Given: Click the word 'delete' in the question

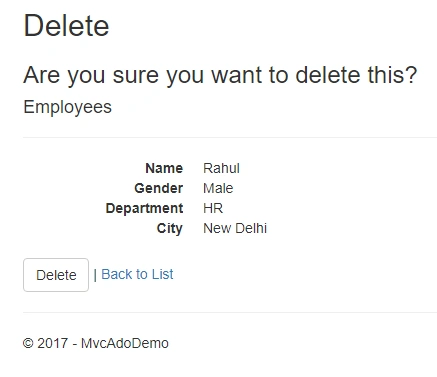Looking at the screenshot, I should 328,75.
